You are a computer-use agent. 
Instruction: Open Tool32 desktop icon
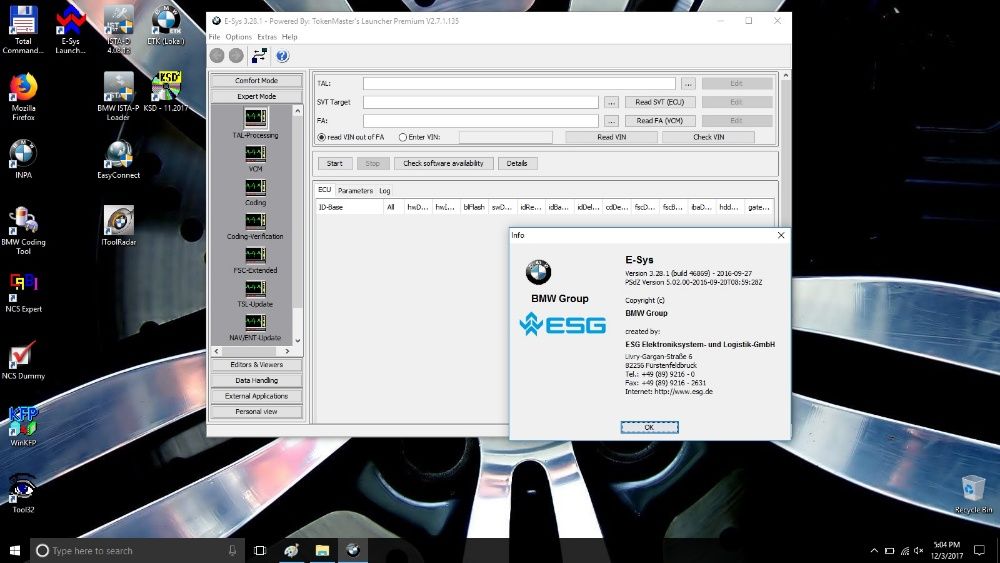tap(23, 494)
